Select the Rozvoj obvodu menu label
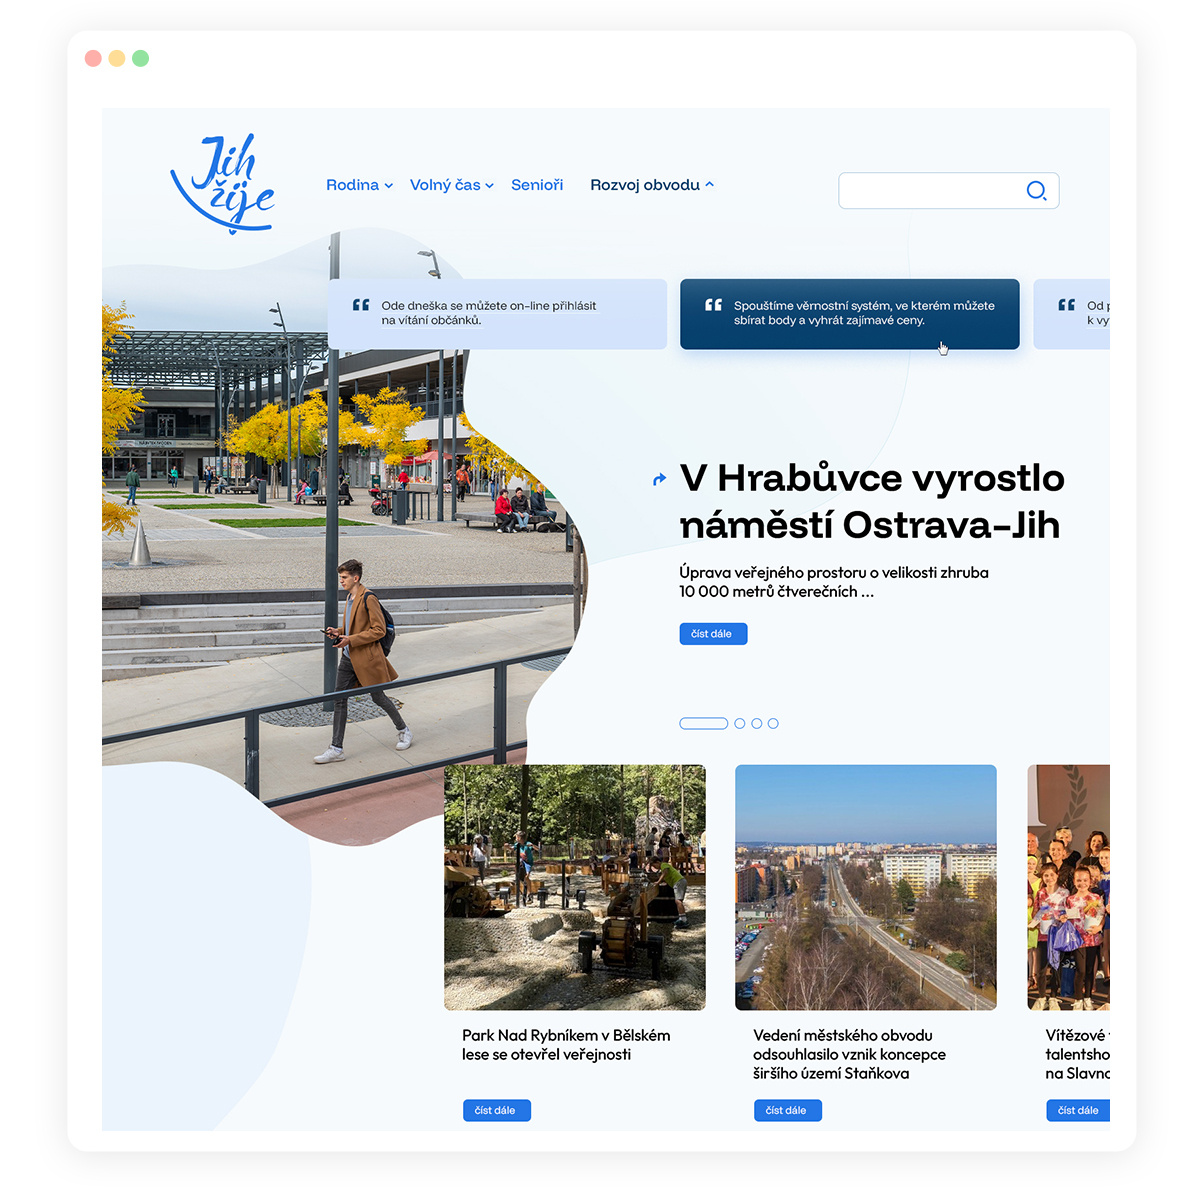The height and width of the screenshot is (1200, 1200). point(645,185)
